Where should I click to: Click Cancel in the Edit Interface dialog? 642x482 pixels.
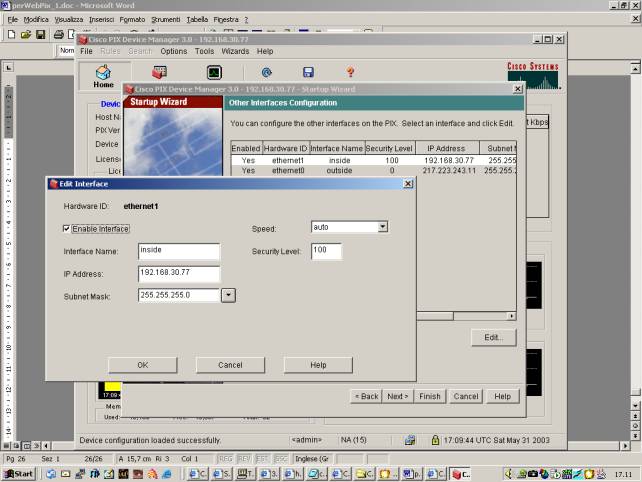coord(230,365)
